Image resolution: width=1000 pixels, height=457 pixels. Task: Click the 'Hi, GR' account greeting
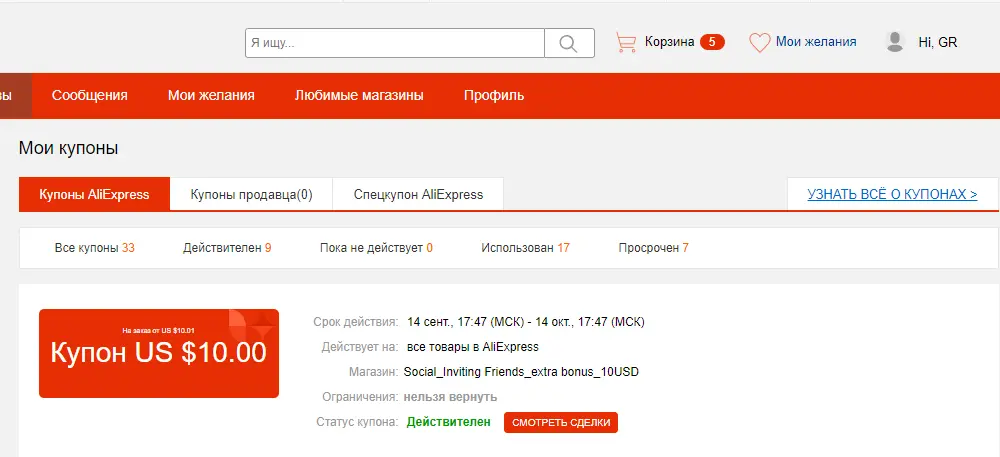coord(938,43)
